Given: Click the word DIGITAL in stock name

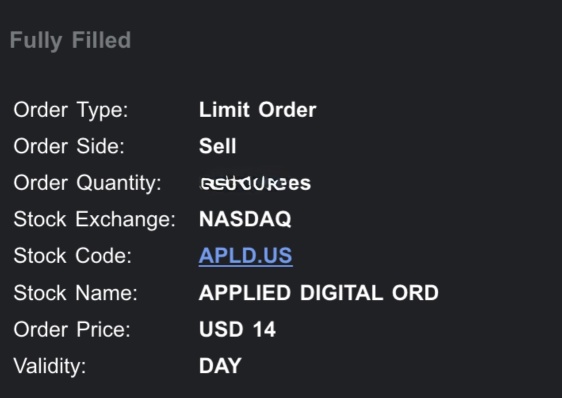Looking at the screenshot, I should pos(342,293).
